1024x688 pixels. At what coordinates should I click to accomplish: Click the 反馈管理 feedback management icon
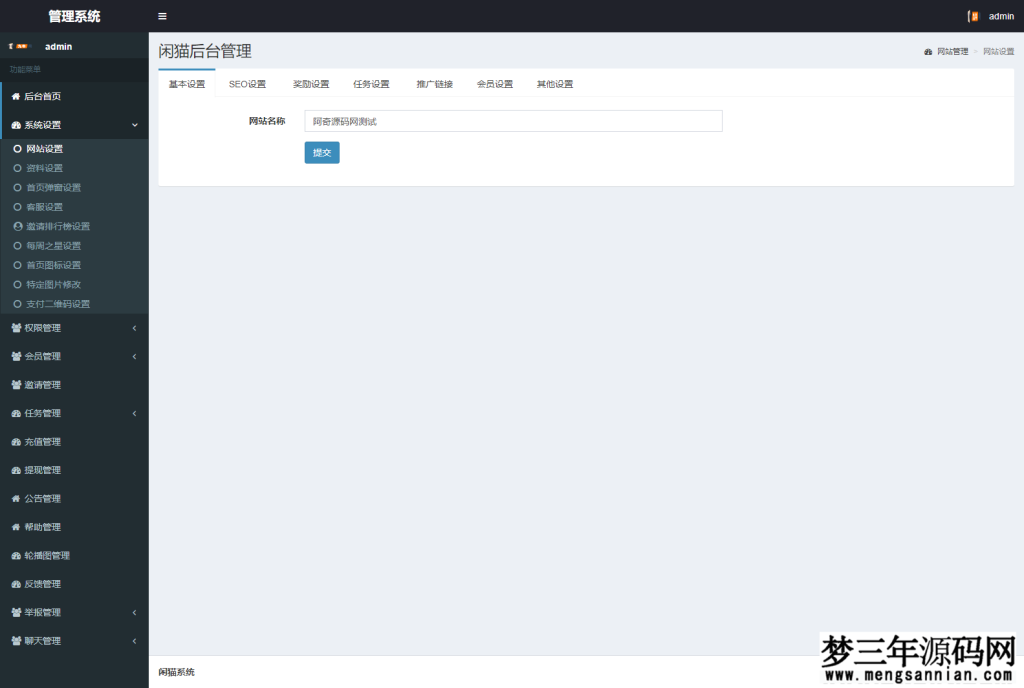click(14, 584)
